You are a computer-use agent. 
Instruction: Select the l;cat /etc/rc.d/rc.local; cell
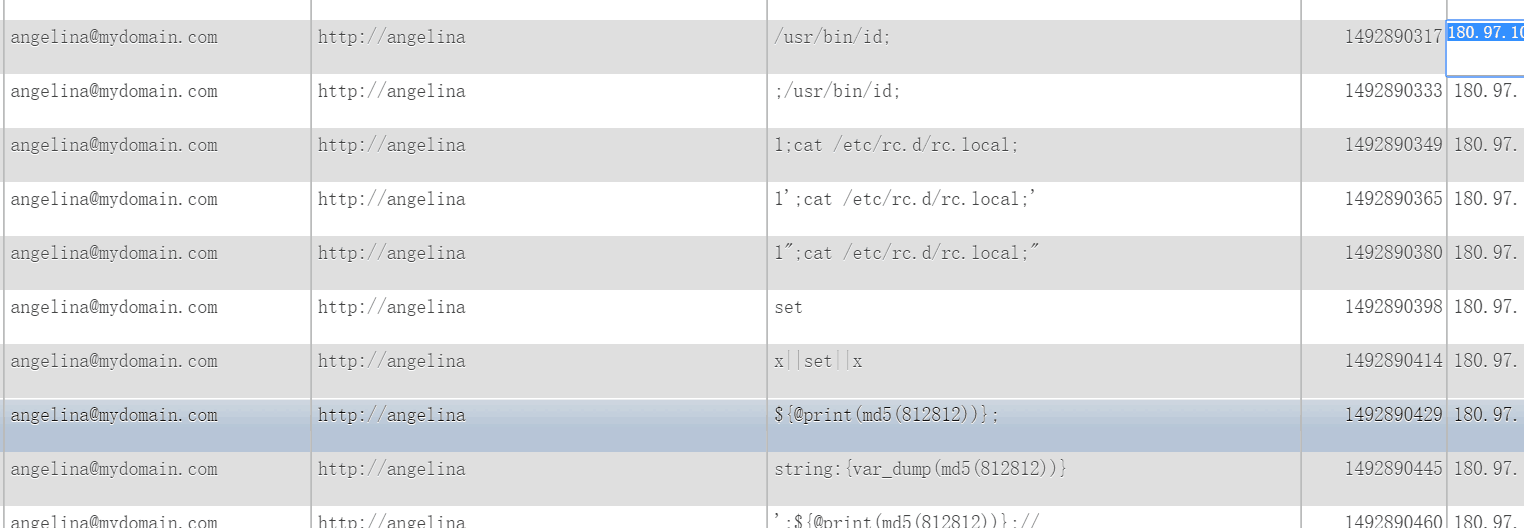1034,155
